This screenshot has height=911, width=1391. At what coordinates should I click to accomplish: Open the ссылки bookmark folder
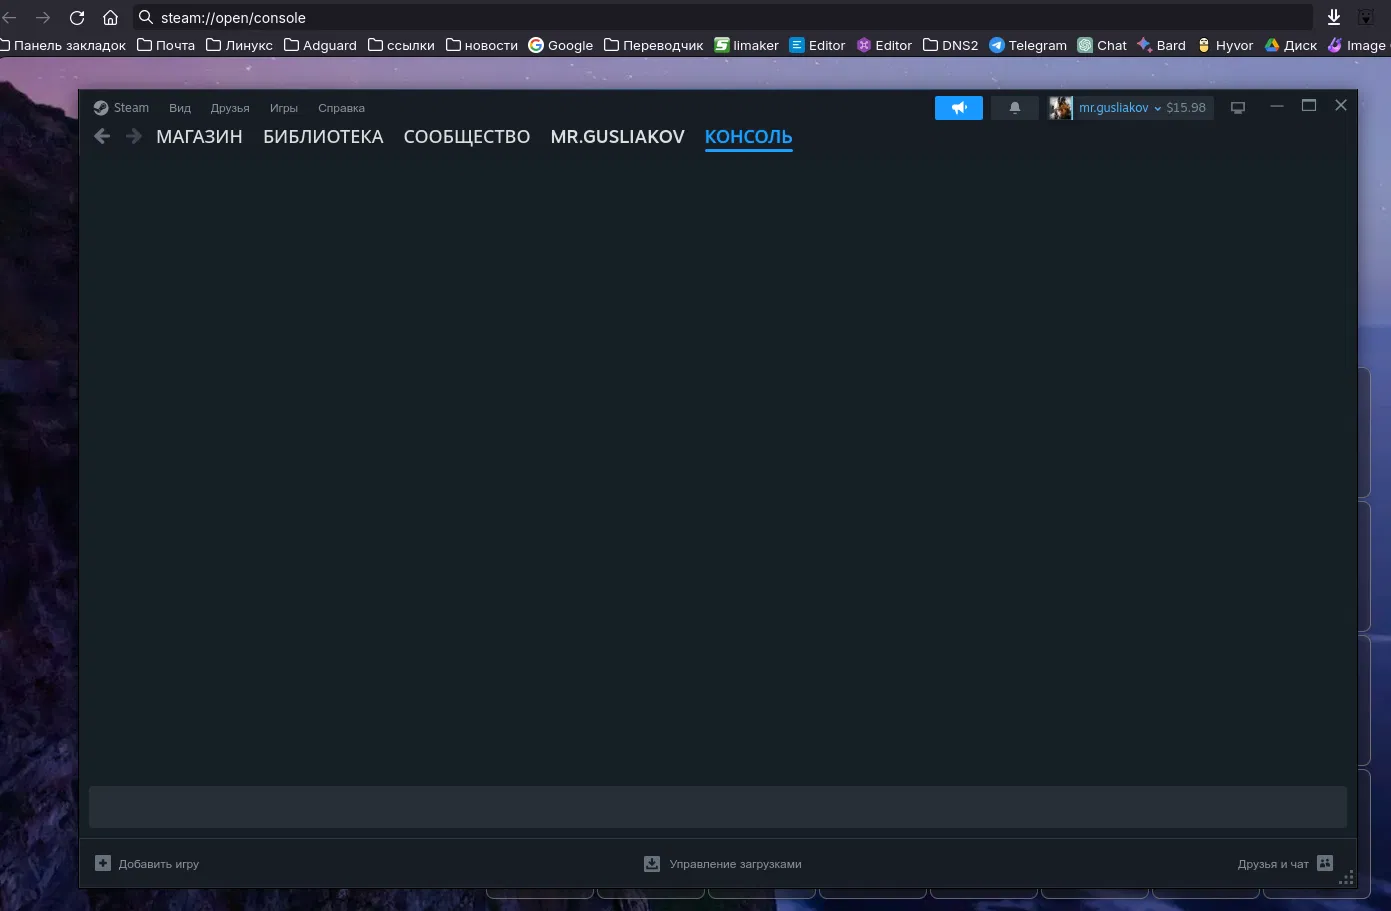[401, 45]
